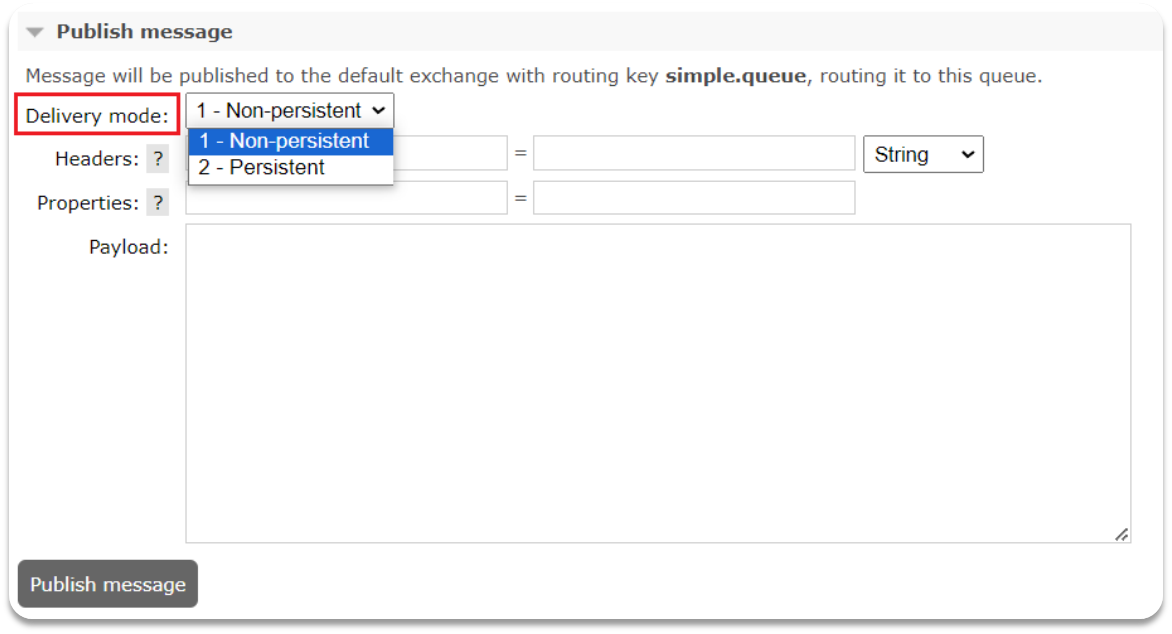Open the String type dropdown
Image resolution: width=1172 pixels, height=634 pixels.
click(x=923, y=154)
